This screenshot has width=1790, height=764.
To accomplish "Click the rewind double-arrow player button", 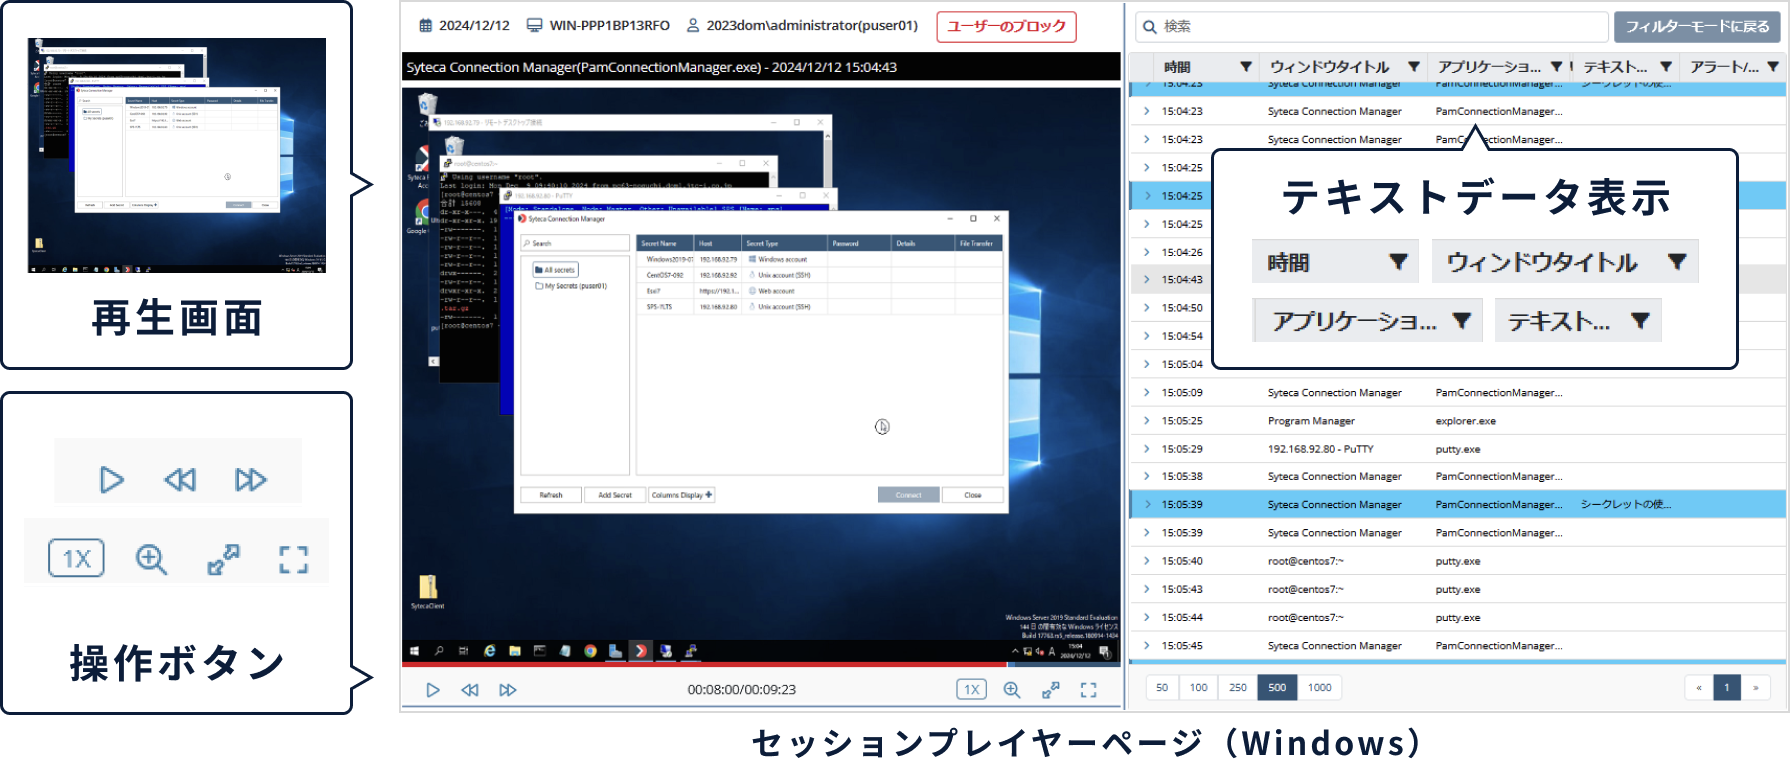I will [x=470, y=690].
